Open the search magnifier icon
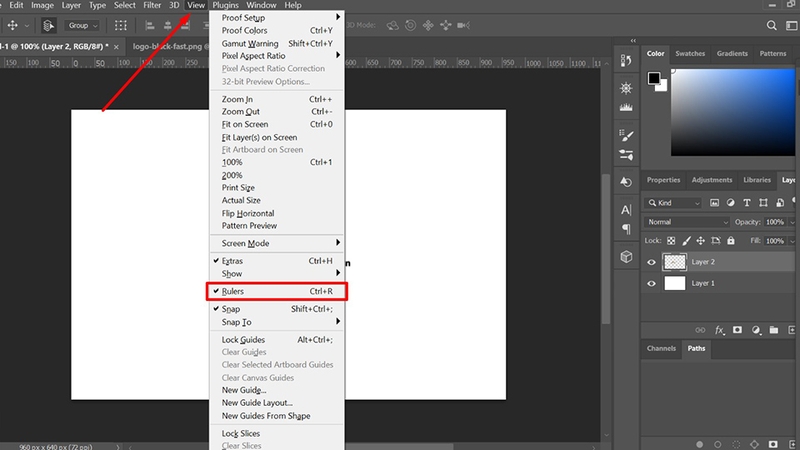 (x=771, y=25)
